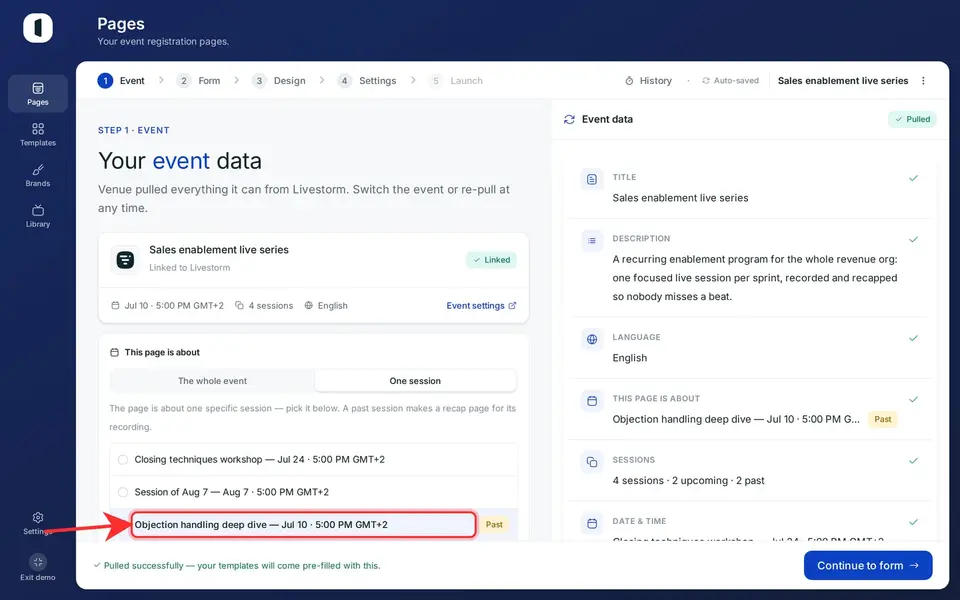Click the History button
This screenshot has height=600, width=960.
point(648,81)
